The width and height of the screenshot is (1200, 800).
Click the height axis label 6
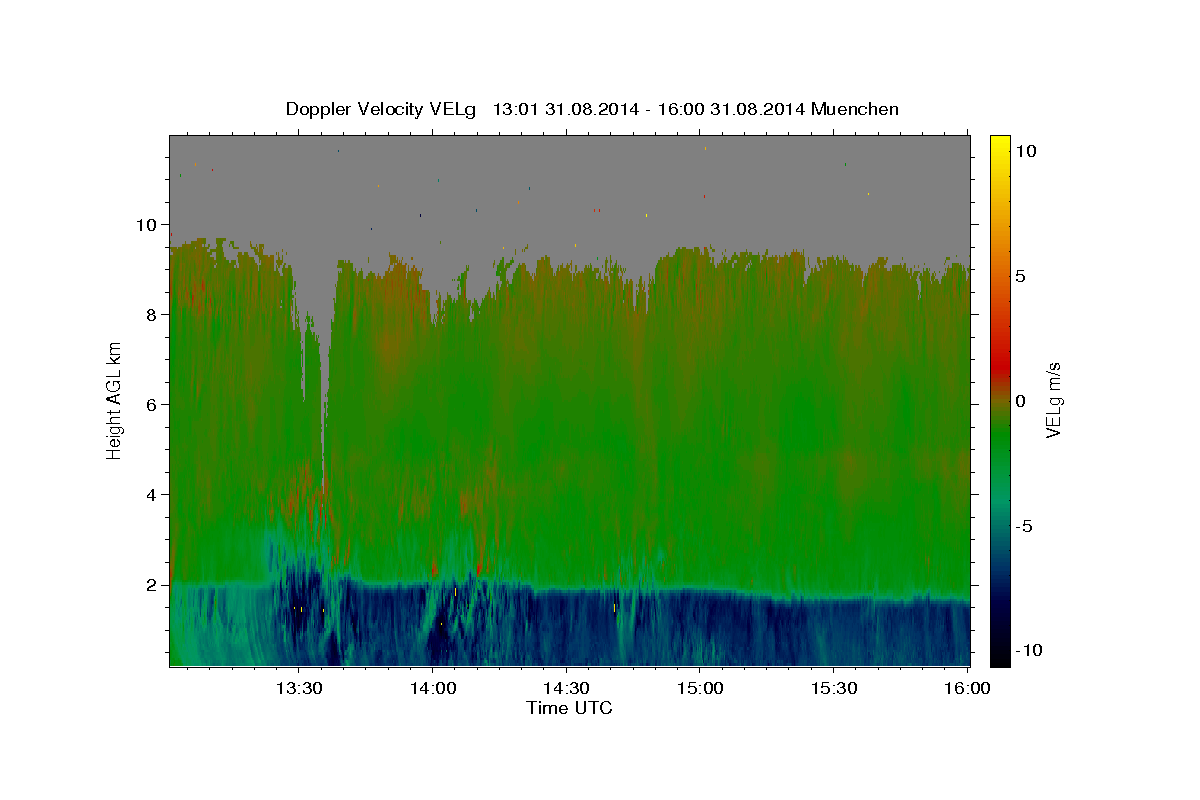click(x=154, y=404)
